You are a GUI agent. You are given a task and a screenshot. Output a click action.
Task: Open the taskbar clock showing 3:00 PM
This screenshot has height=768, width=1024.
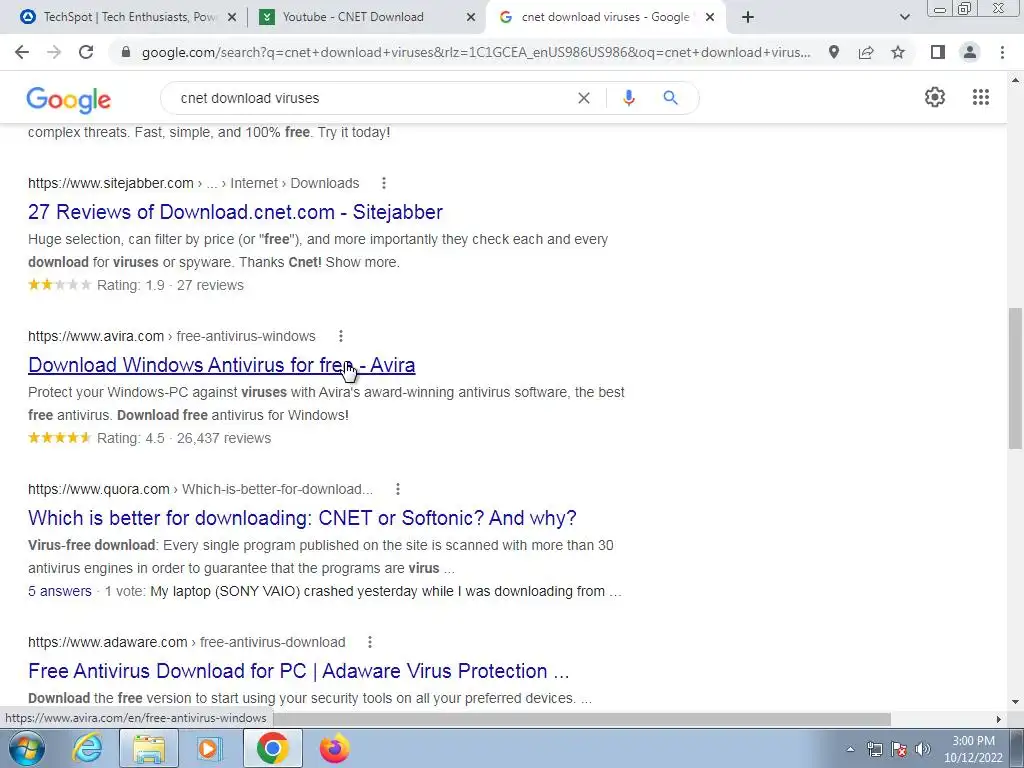tap(973, 749)
